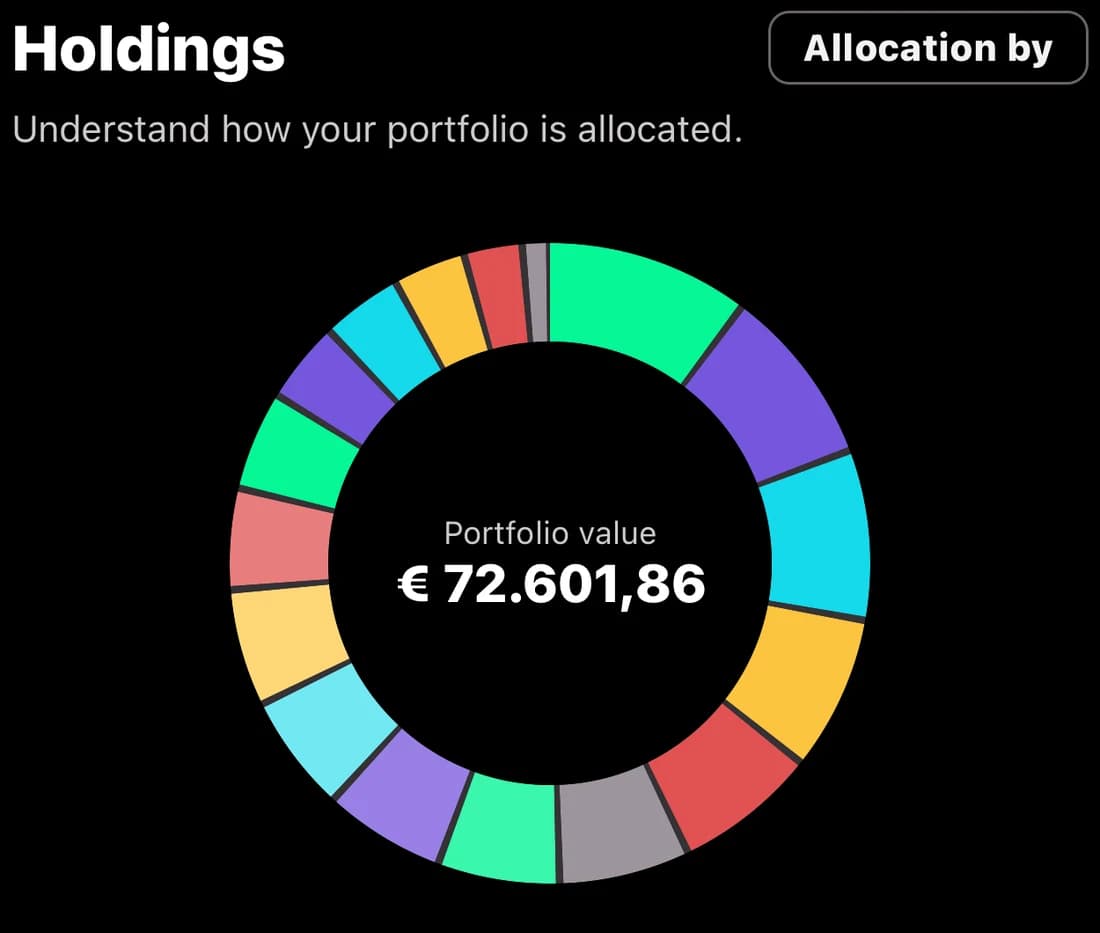Screen dimensions: 1100x933
Task: Tap the € 72.601,86 portfolio value
Action: coord(551,584)
